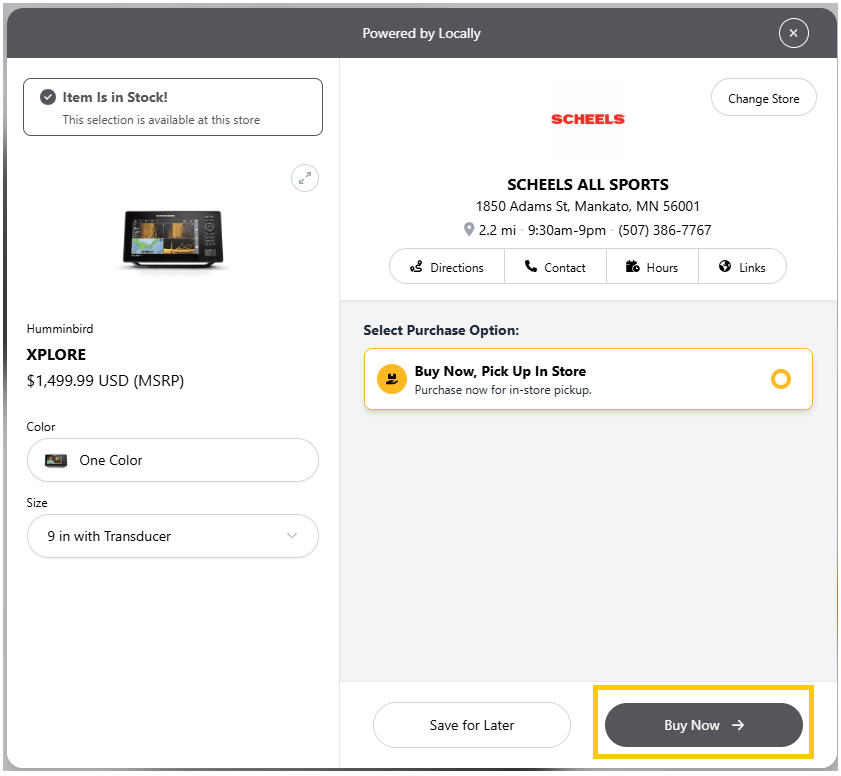The width and height of the screenshot is (841, 776).
Task: Click the yellow pickup hand icon
Action: point(392,379)
